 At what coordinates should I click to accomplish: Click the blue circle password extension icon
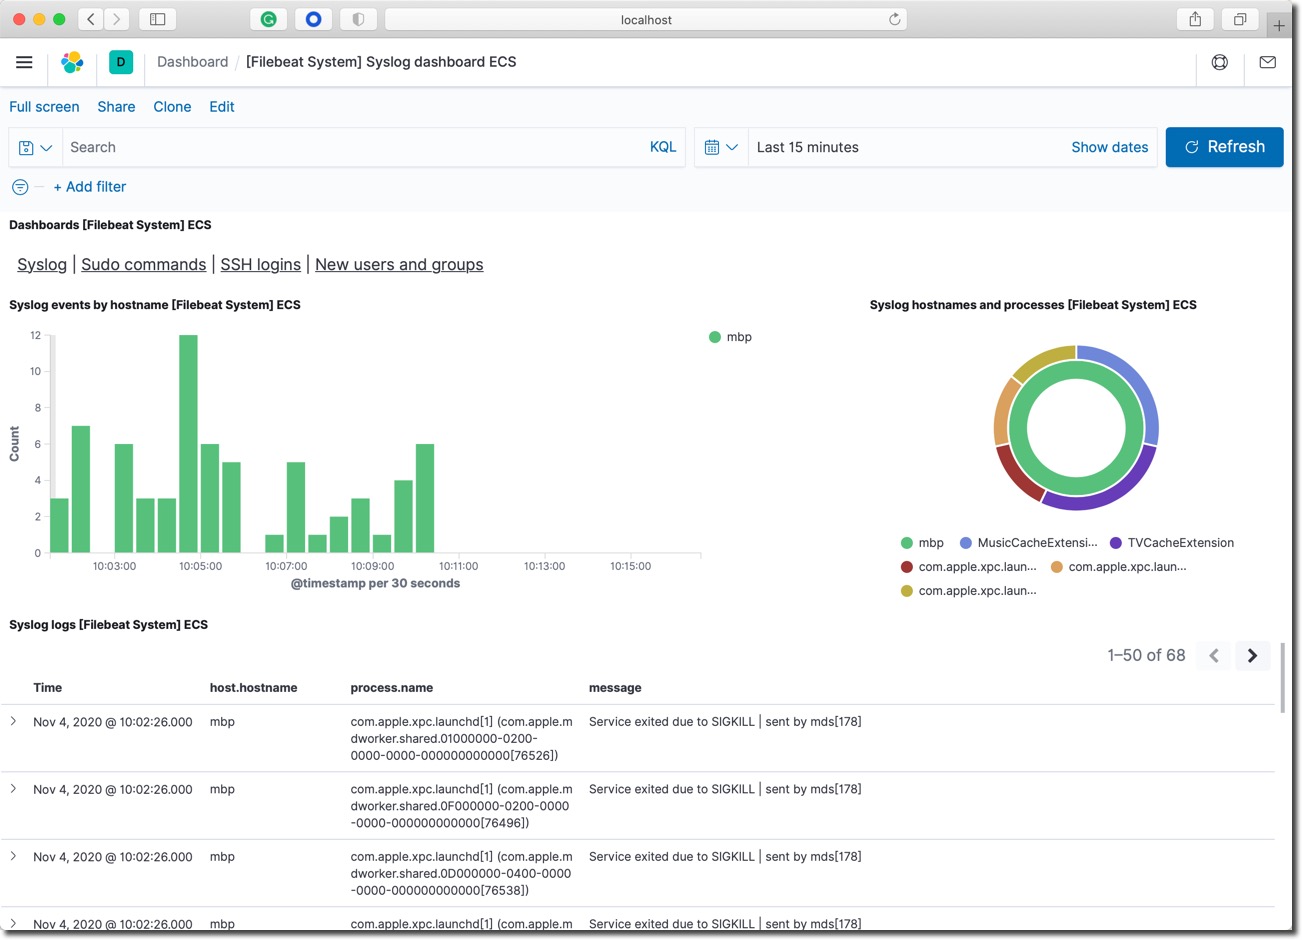(313, 19)
